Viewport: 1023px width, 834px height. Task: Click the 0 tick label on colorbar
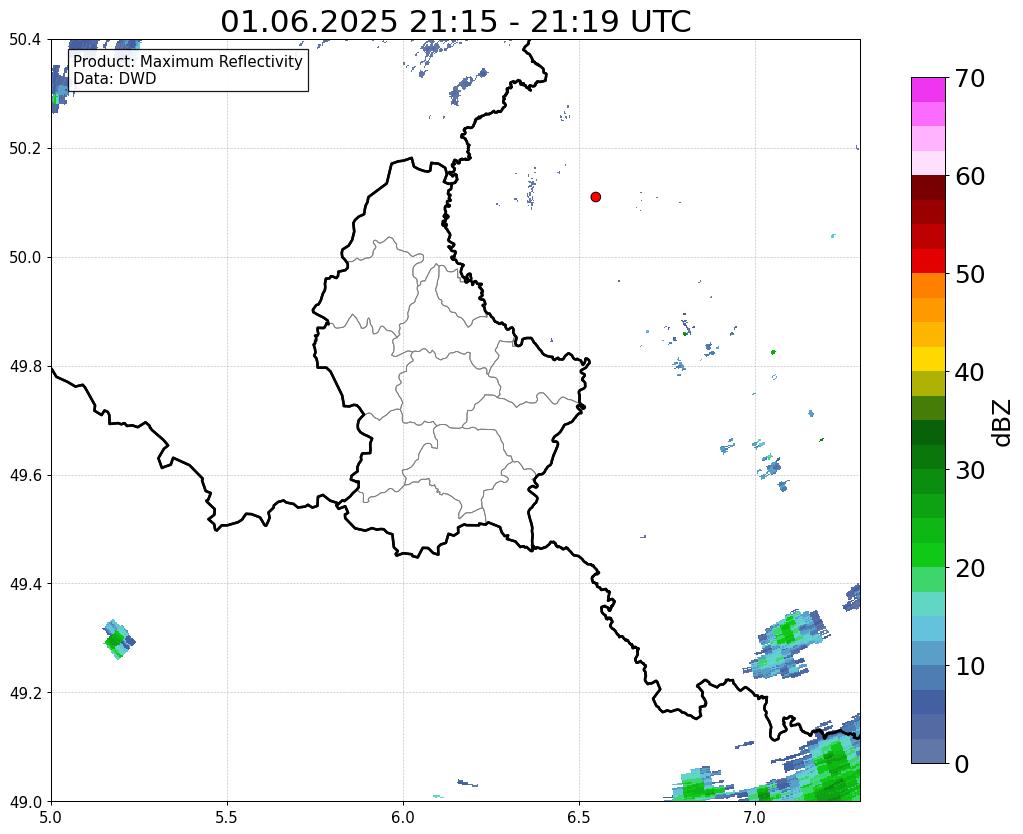[x=962, y=764]
